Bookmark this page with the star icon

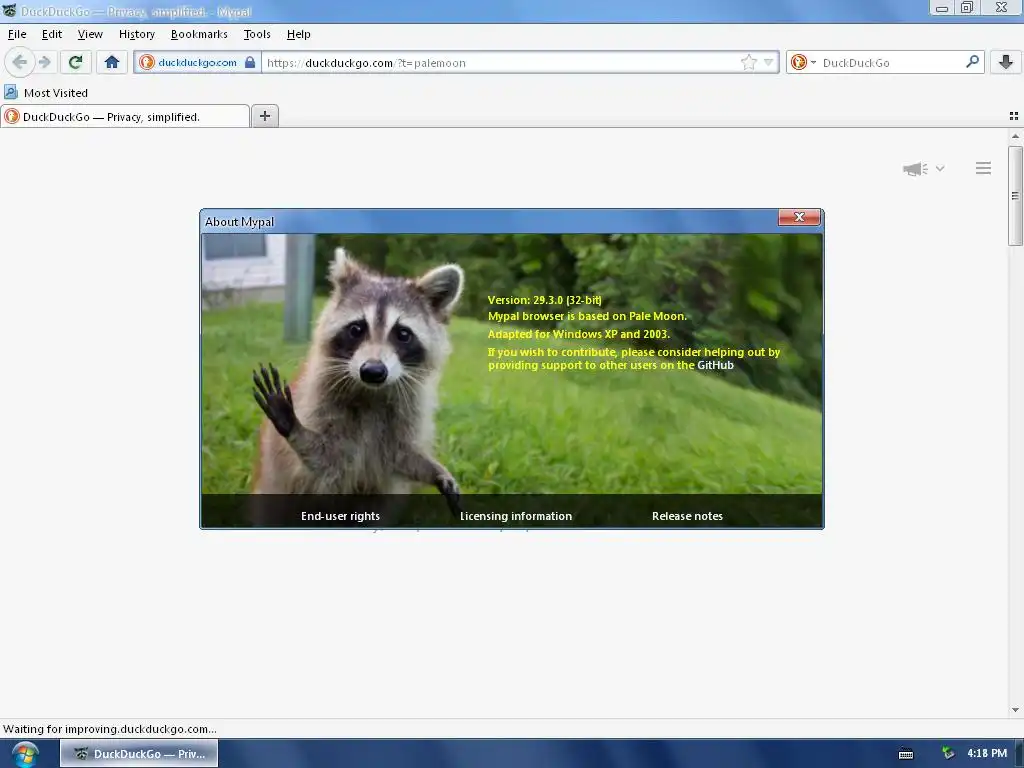click(748, 62)
